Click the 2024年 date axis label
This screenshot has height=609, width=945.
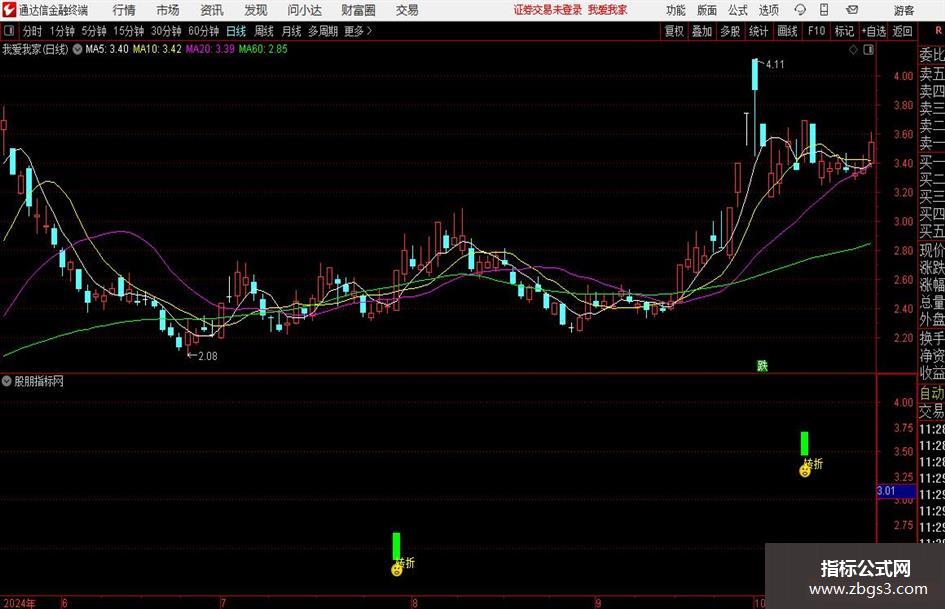click(19, 603)
